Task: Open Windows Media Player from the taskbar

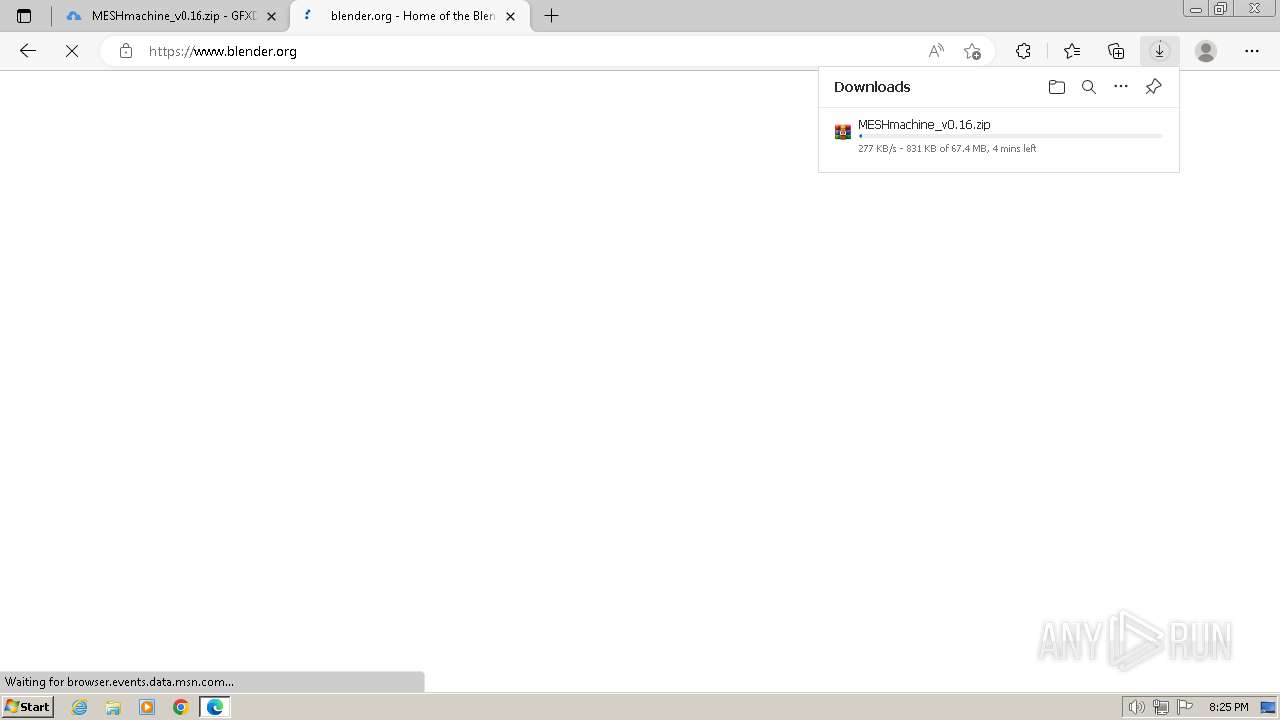Action: 147,707
